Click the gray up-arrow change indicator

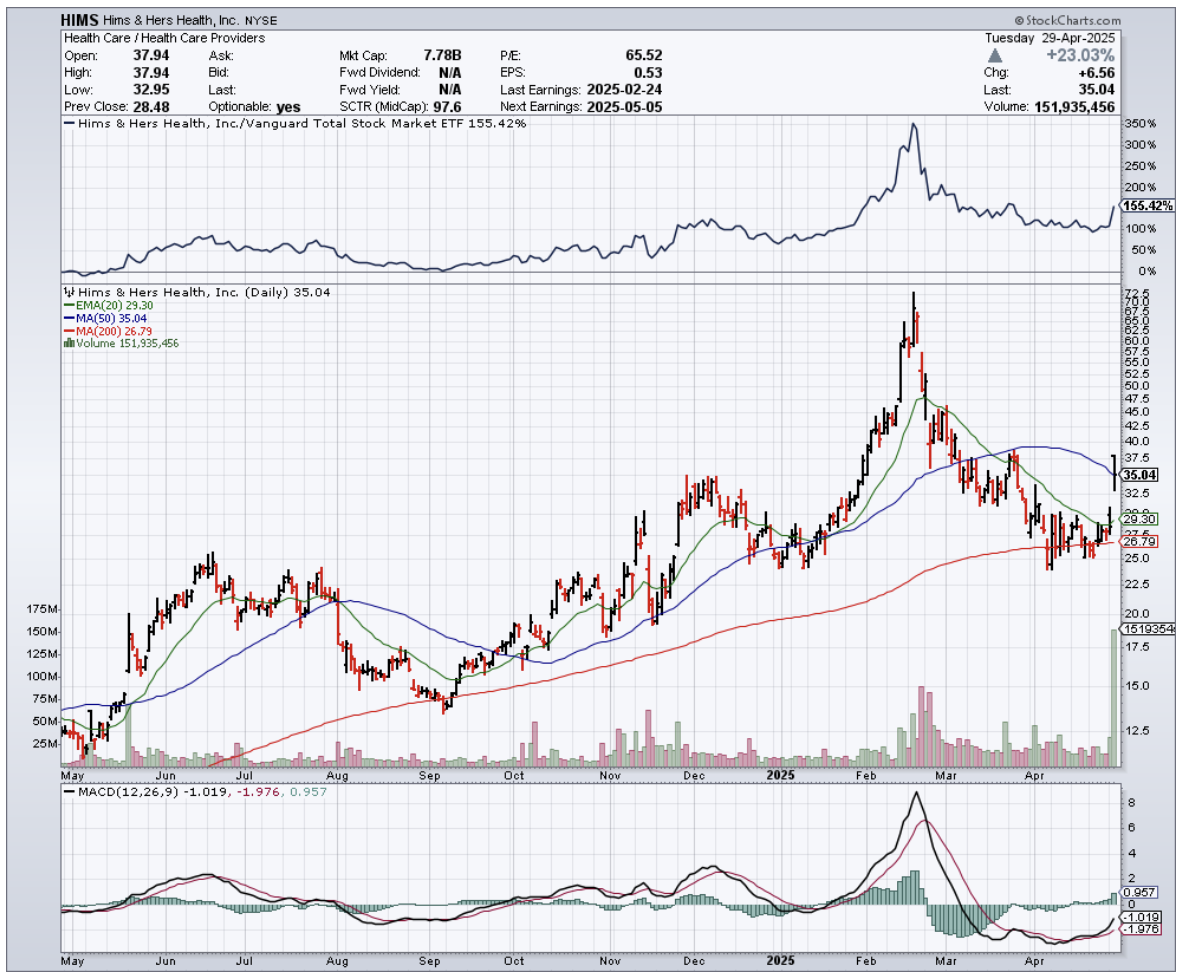click(x=994, y=55)
